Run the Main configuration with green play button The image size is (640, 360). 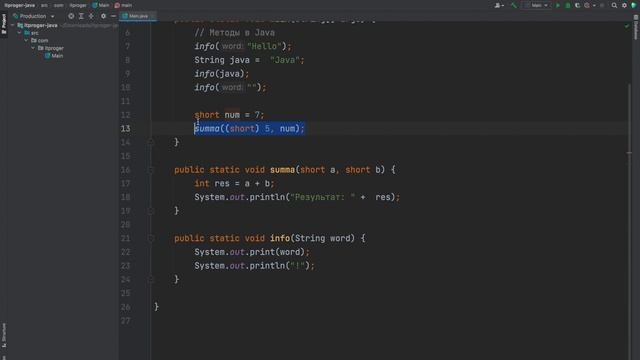point(558,5)
